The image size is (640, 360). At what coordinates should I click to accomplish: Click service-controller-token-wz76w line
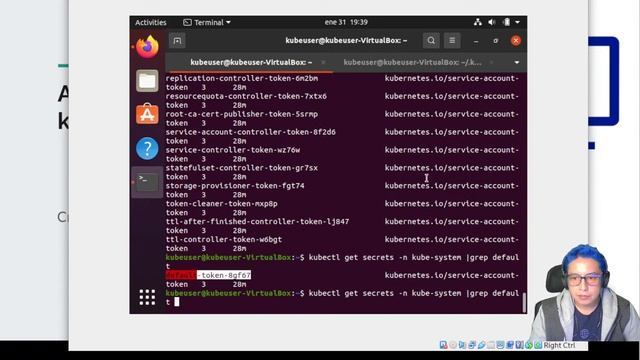point(233,150)
